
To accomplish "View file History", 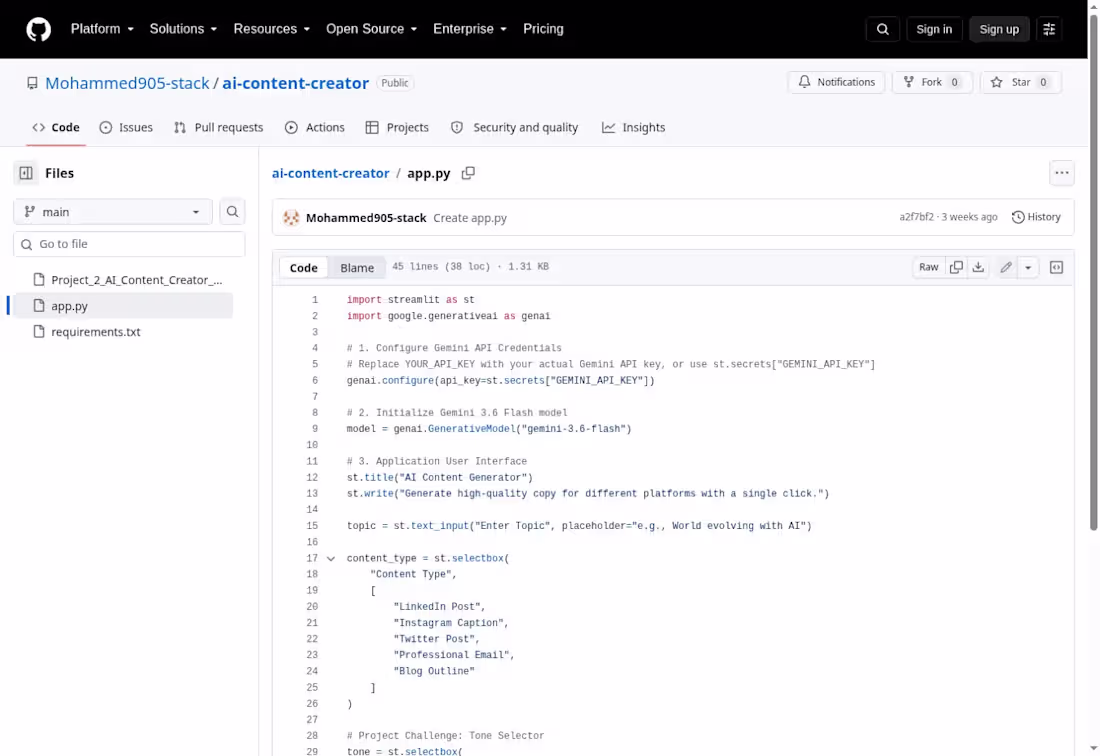I will pyautogui.click(x=1036, y=217).
